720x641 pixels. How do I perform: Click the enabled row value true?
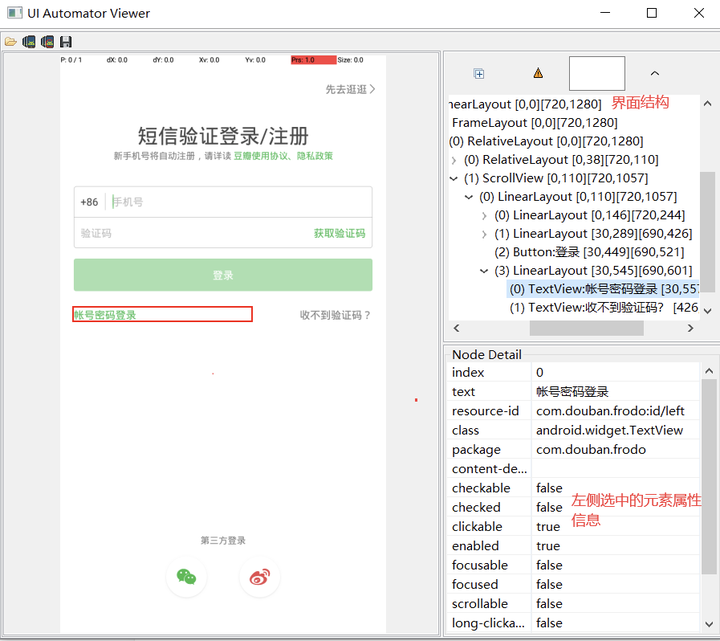pyautogui.click(x=548, y=546)
